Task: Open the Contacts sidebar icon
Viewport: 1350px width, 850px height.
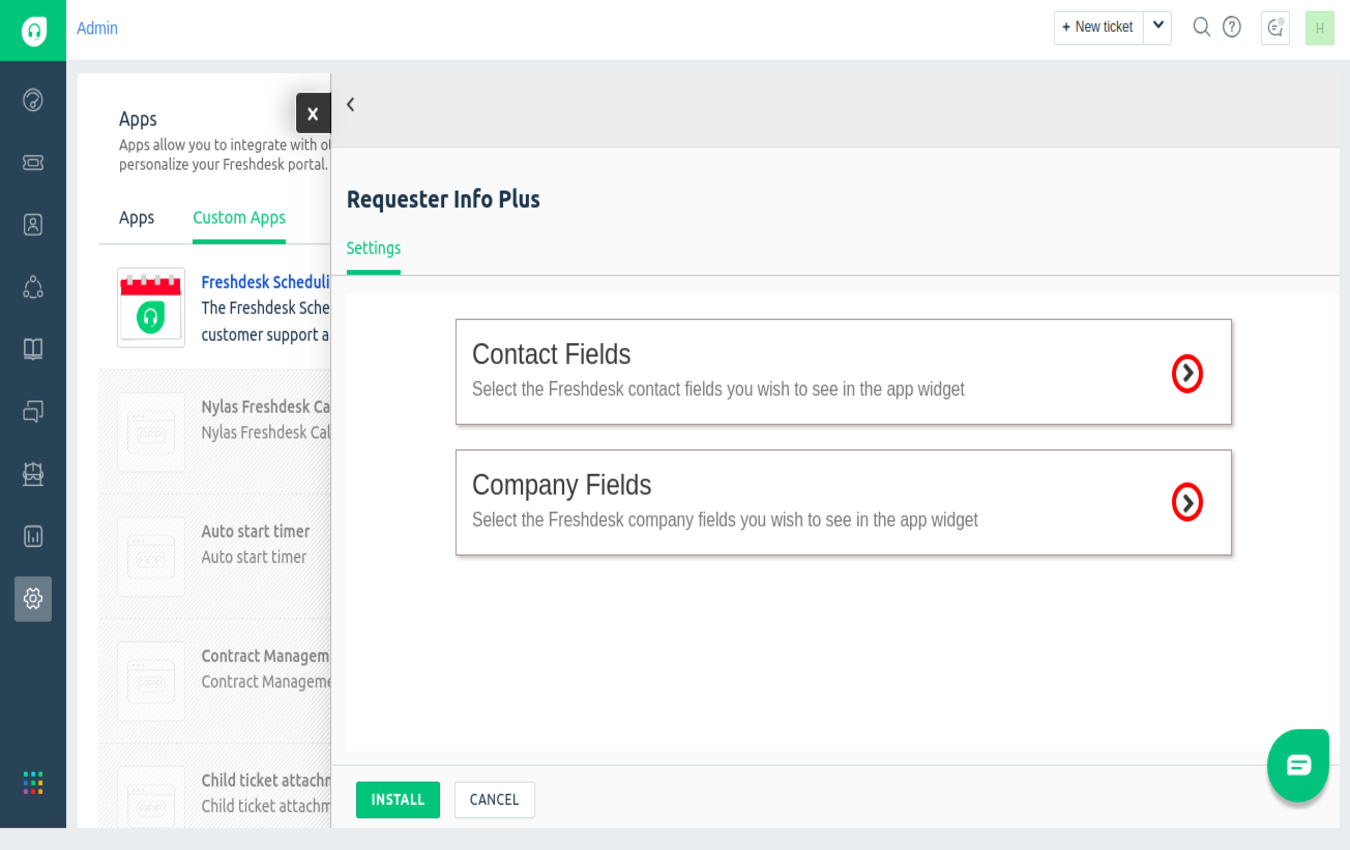Action: click(x=33, y=224)
